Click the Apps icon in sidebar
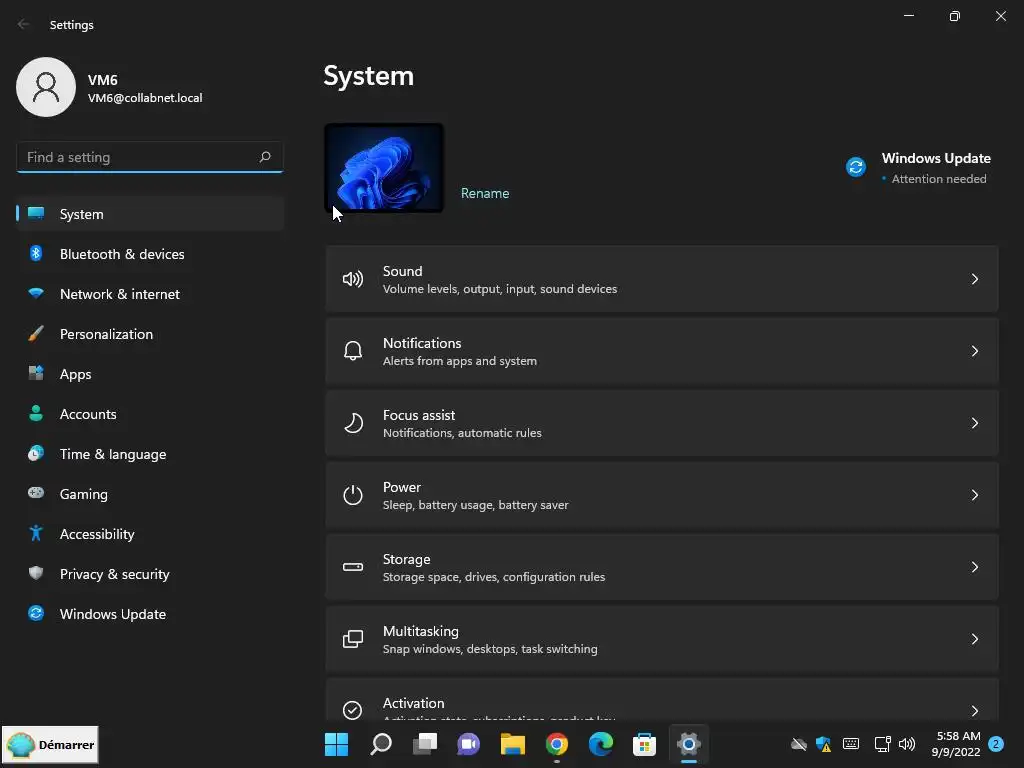Screen dimensions: 1024x768 [36, 374]
